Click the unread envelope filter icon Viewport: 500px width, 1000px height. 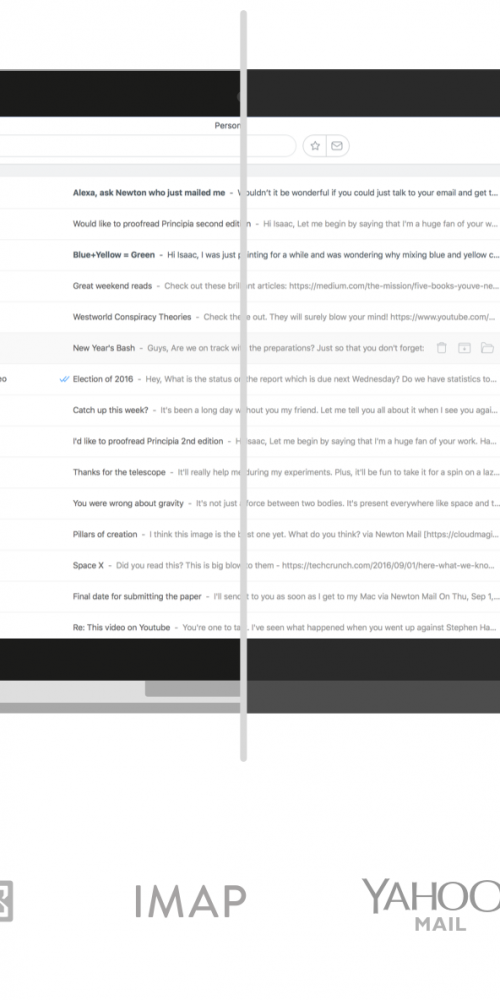coord(337,146)
